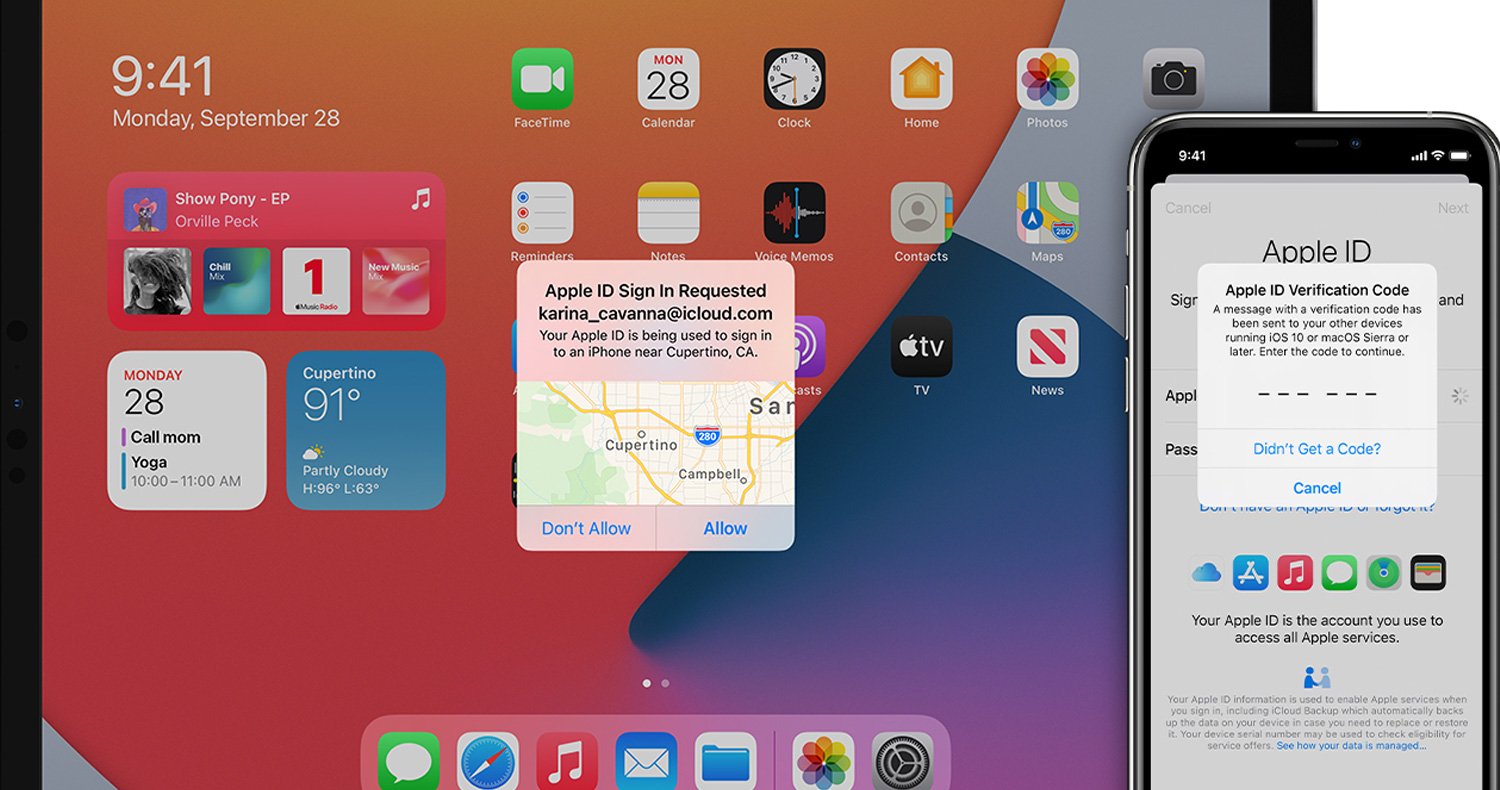
Task: Open Mail from the dock
Action: point(647,761)
